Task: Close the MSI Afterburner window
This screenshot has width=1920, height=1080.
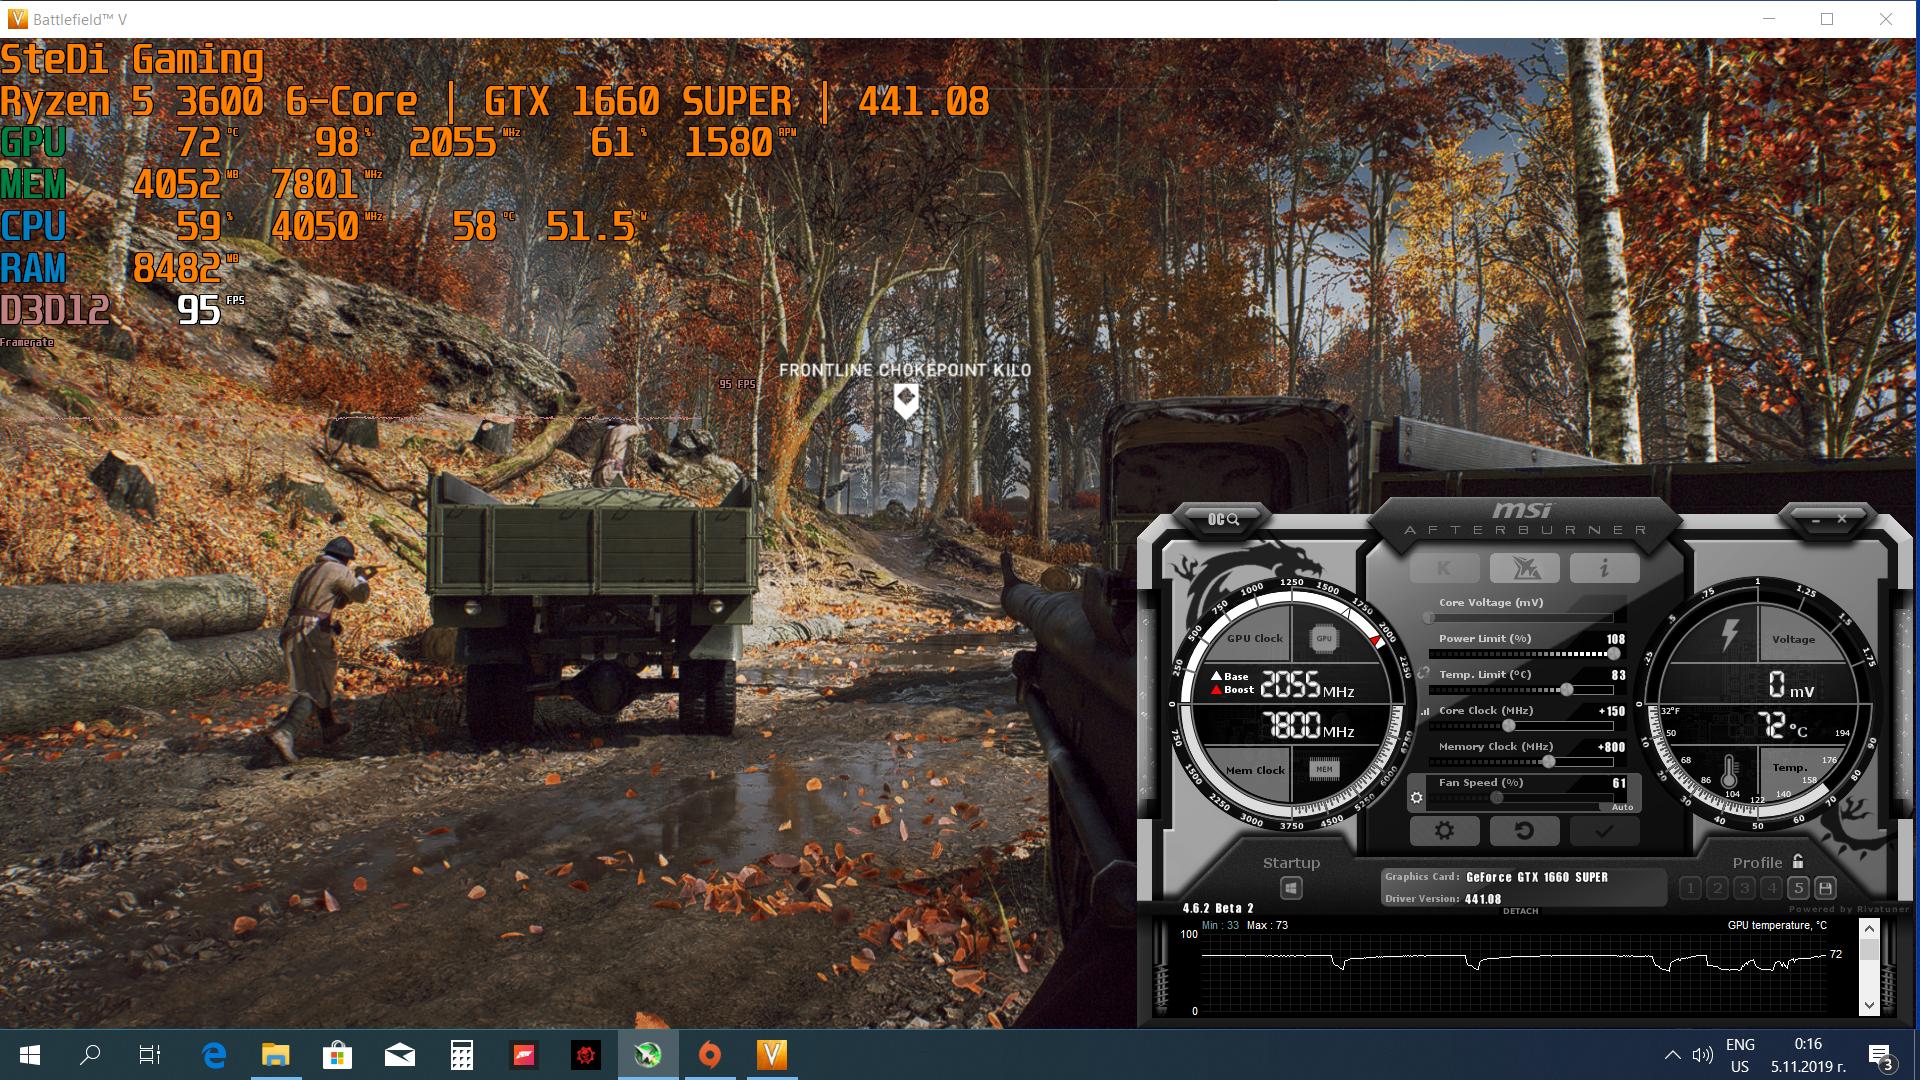Action: click(x=1842, y=519)
